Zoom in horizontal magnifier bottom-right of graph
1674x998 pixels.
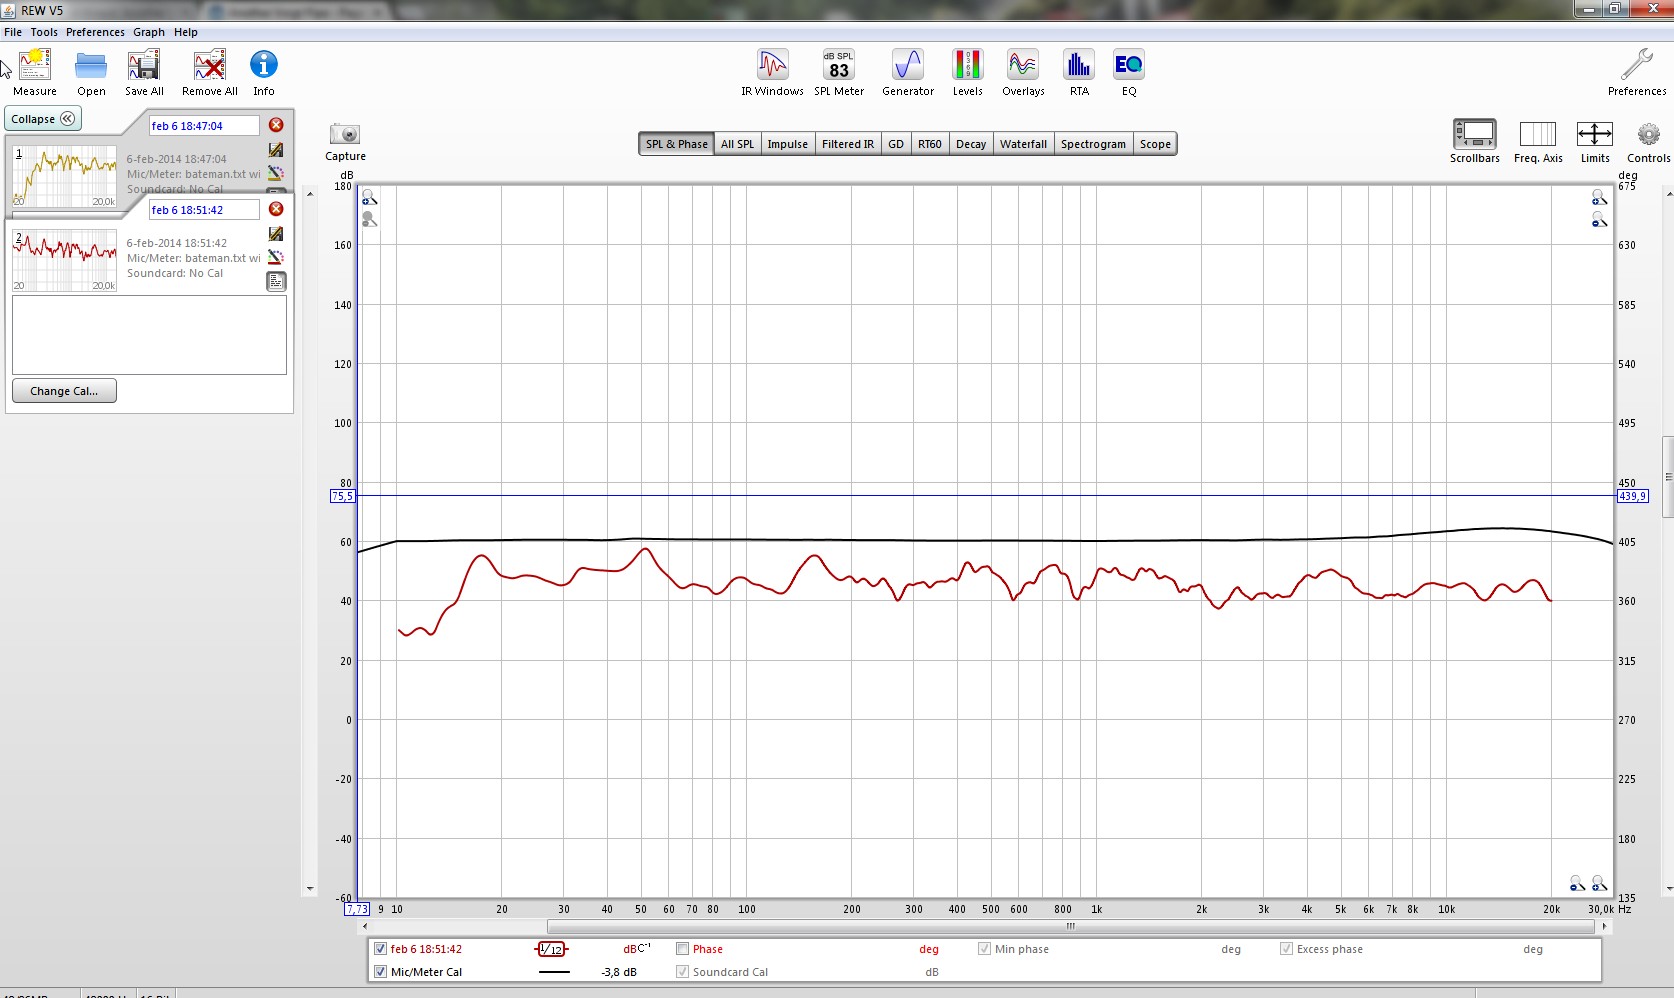point(1599,883)
